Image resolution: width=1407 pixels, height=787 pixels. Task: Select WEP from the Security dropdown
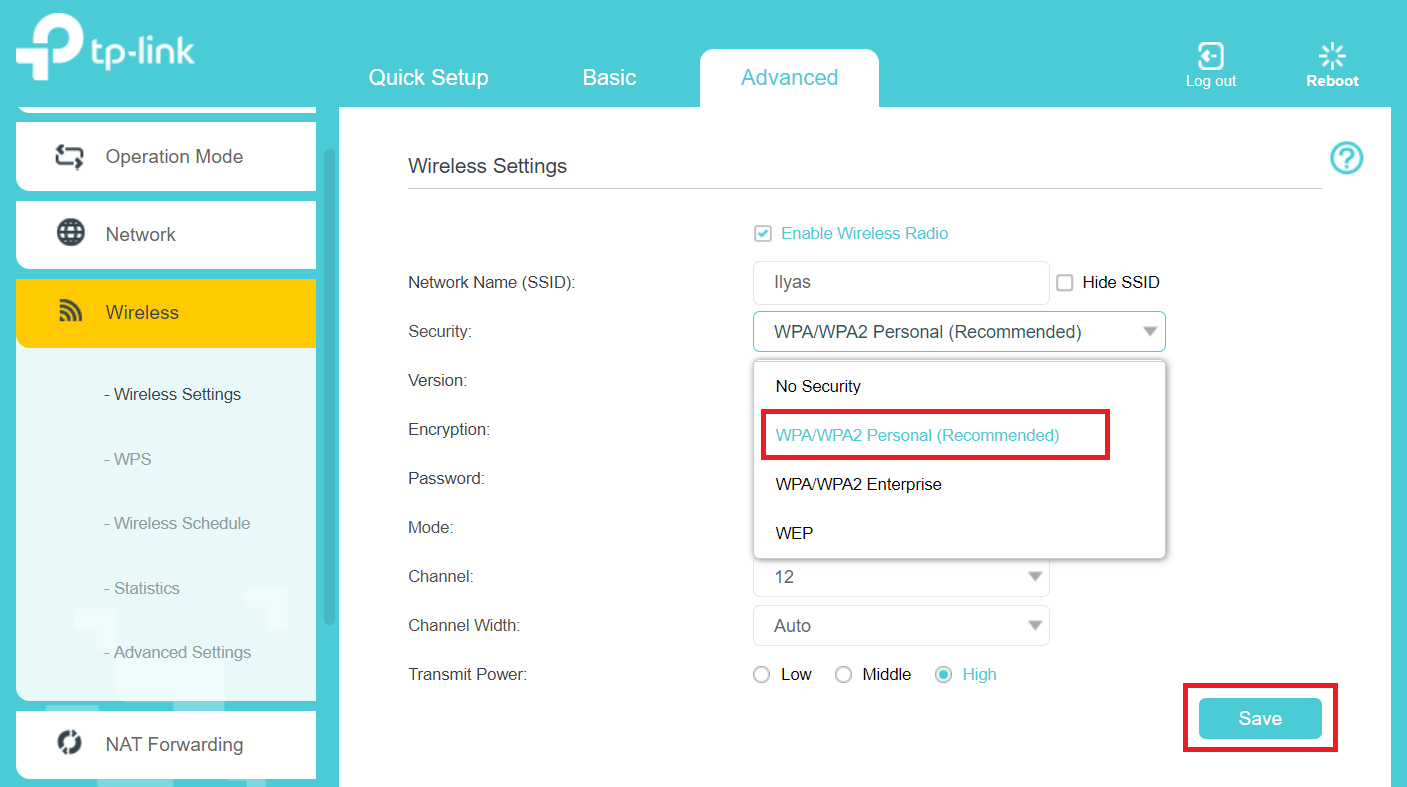click(x=794, y=532)
